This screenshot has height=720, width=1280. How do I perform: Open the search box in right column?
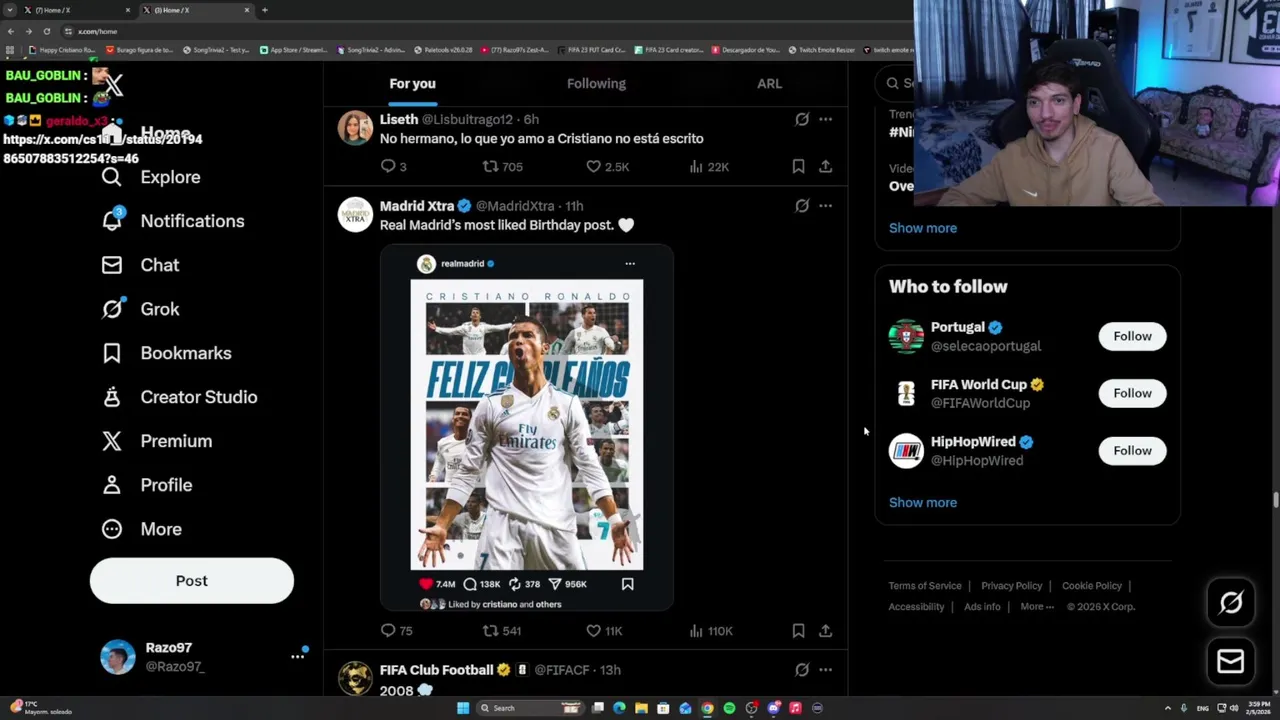(897, 83)
